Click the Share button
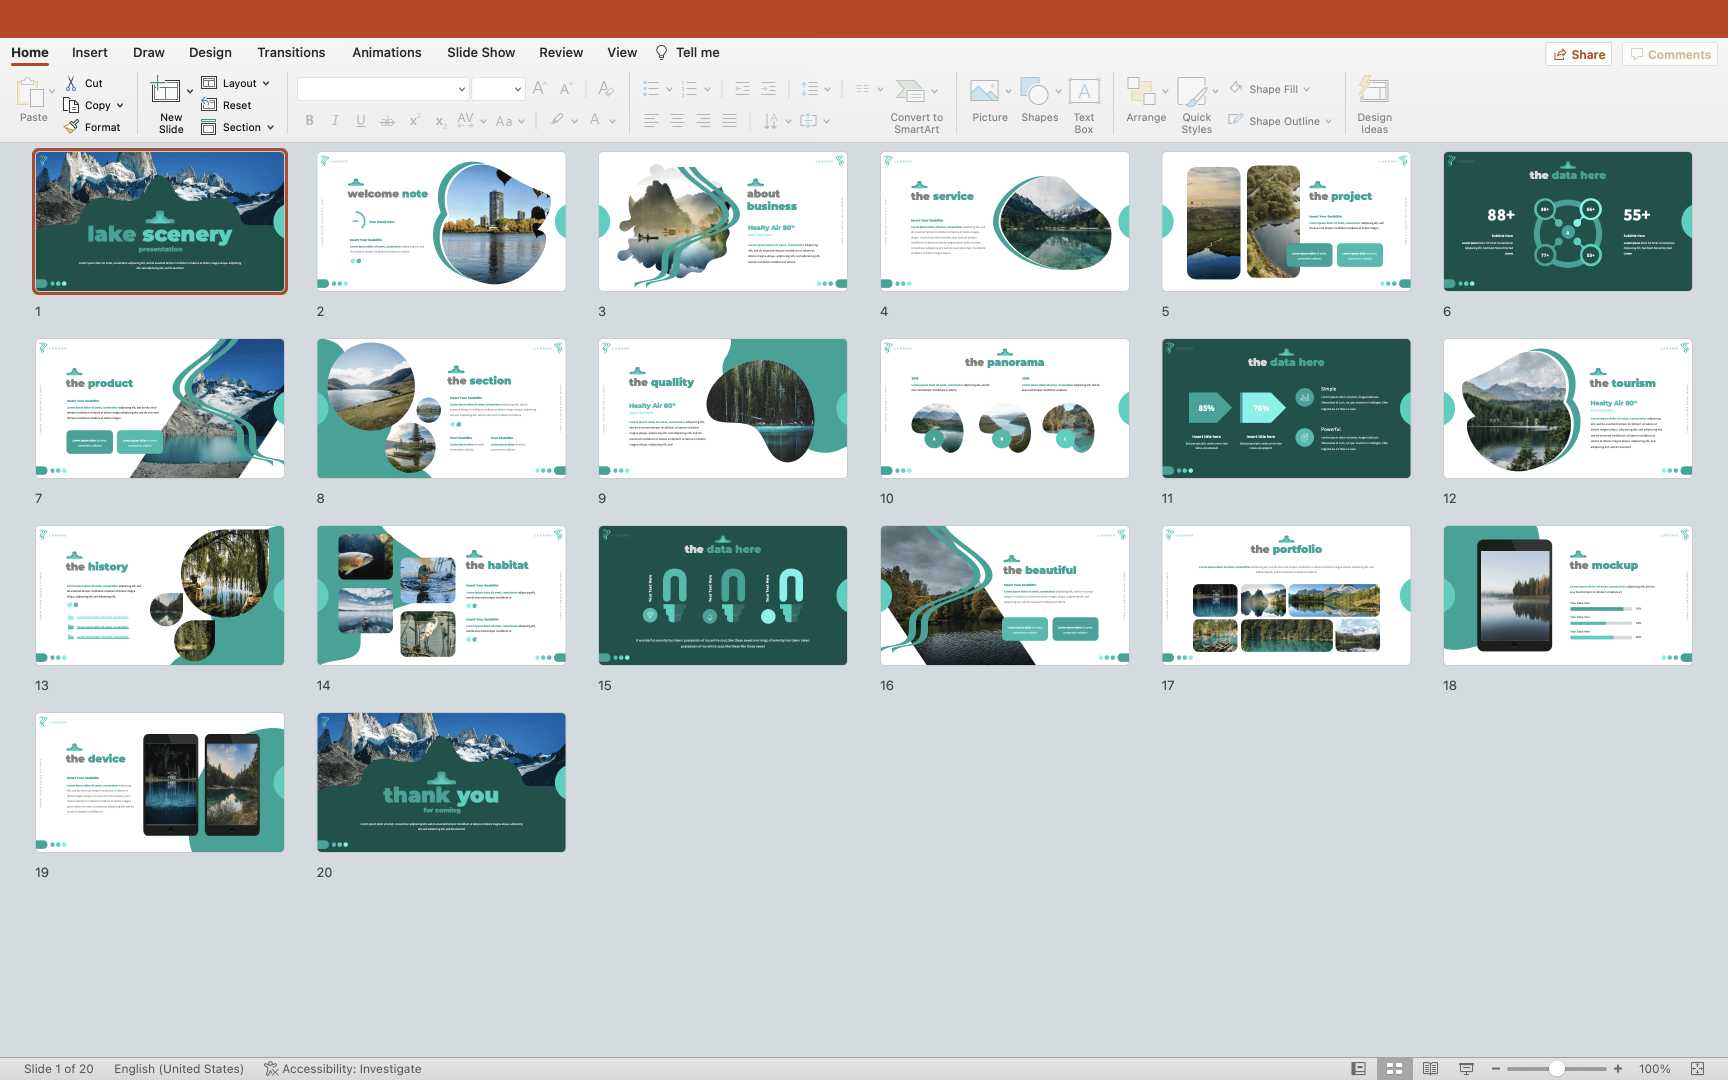 point(1579,54)
